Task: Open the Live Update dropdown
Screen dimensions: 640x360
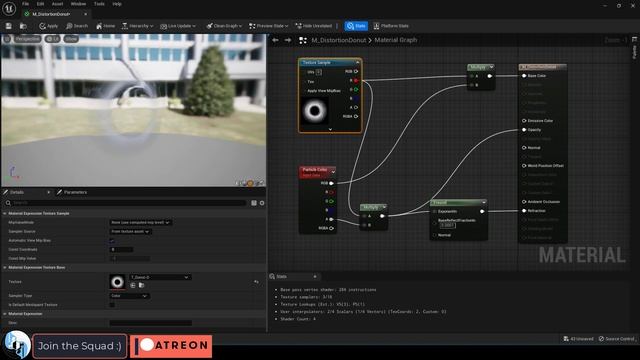Action: click(178, 26)
